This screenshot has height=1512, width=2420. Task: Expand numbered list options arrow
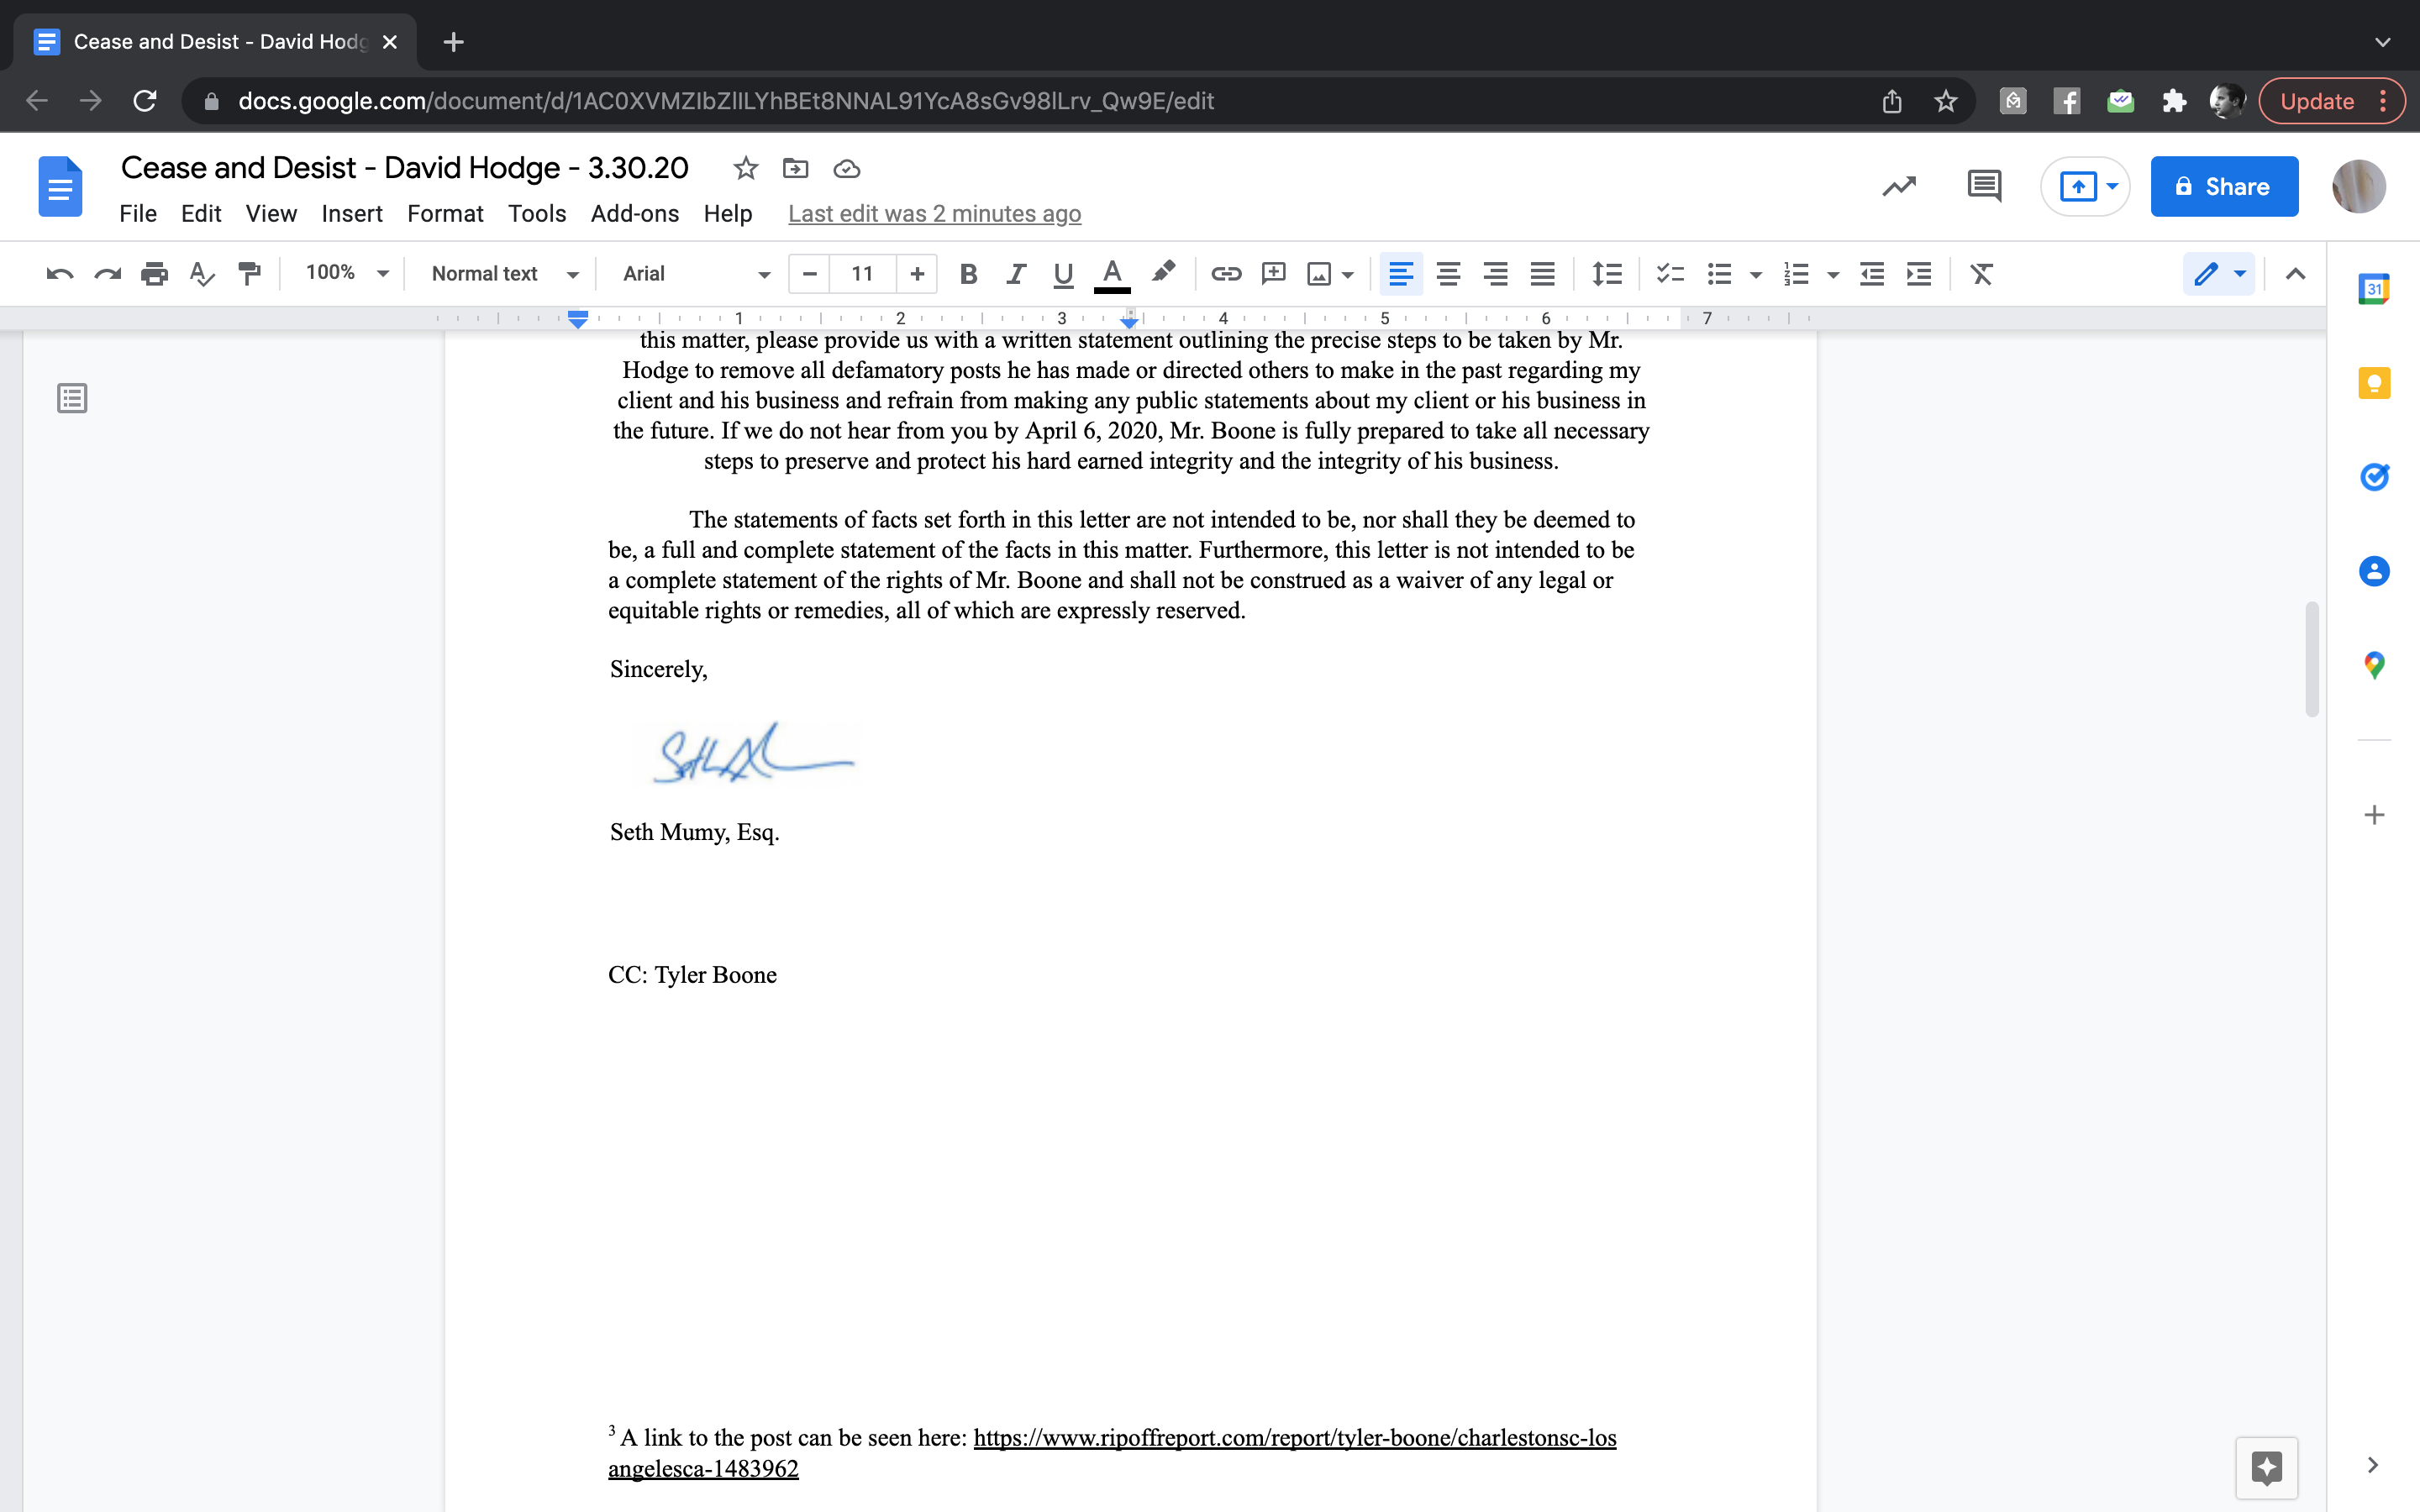pyautogui.click(x=1833, y=275)
